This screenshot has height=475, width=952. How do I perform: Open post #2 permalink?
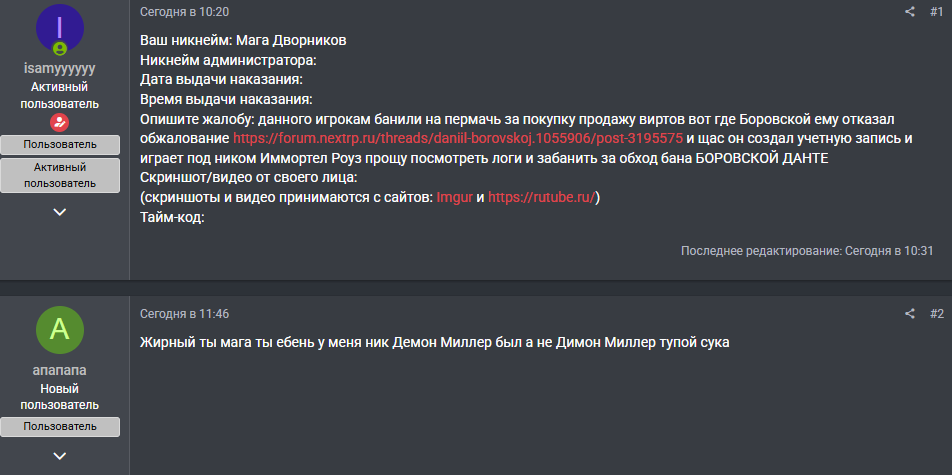click(936, 314)
